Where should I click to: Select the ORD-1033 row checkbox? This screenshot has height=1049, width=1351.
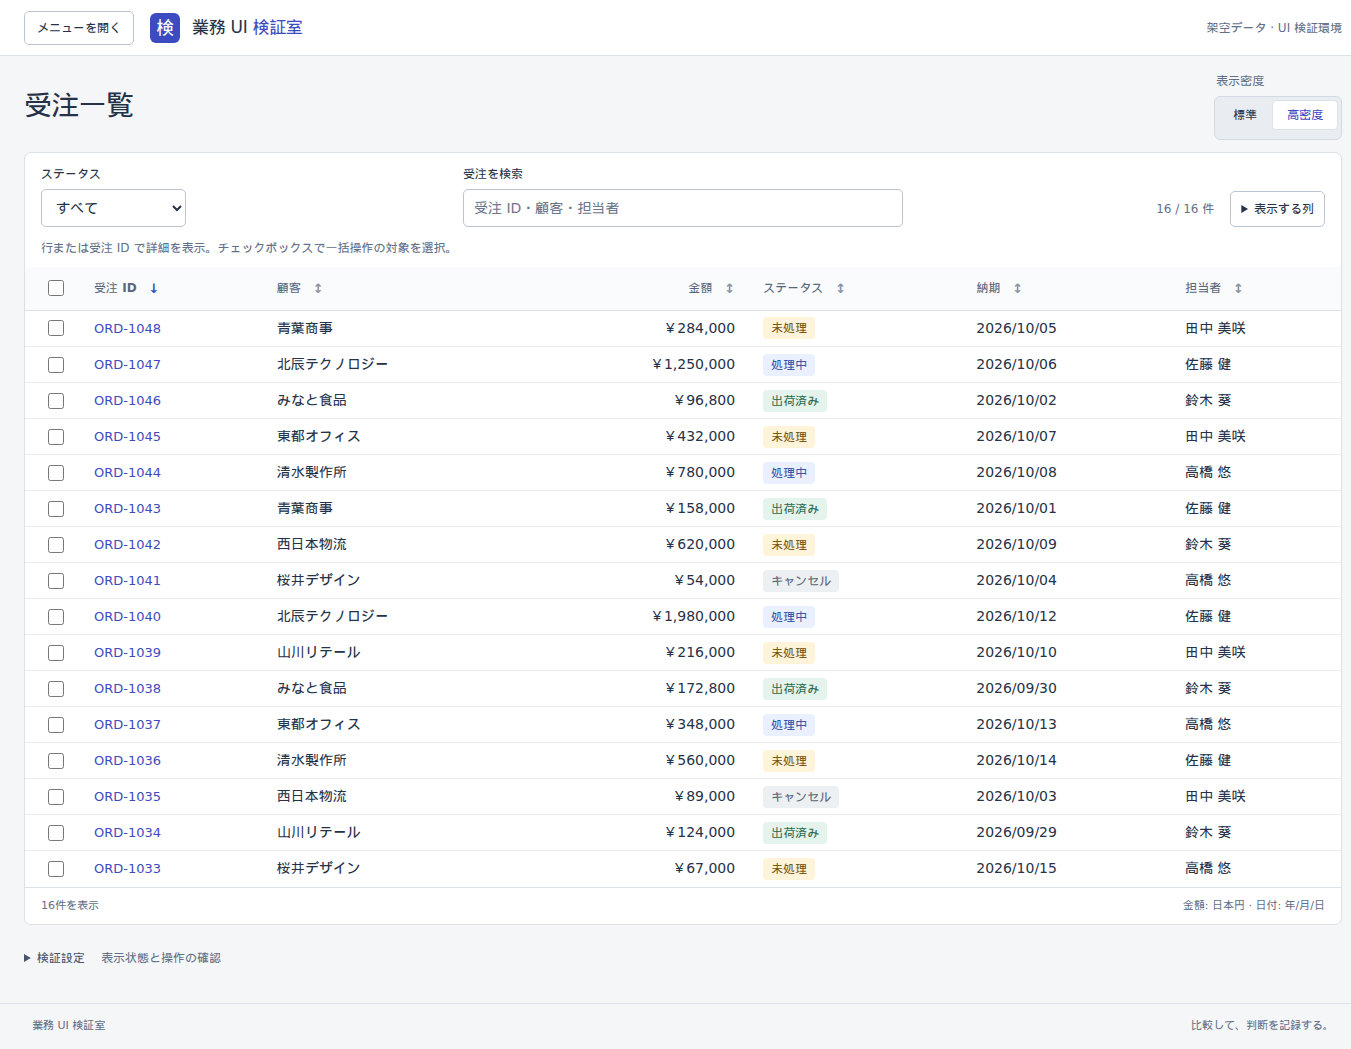coord(56,868)
